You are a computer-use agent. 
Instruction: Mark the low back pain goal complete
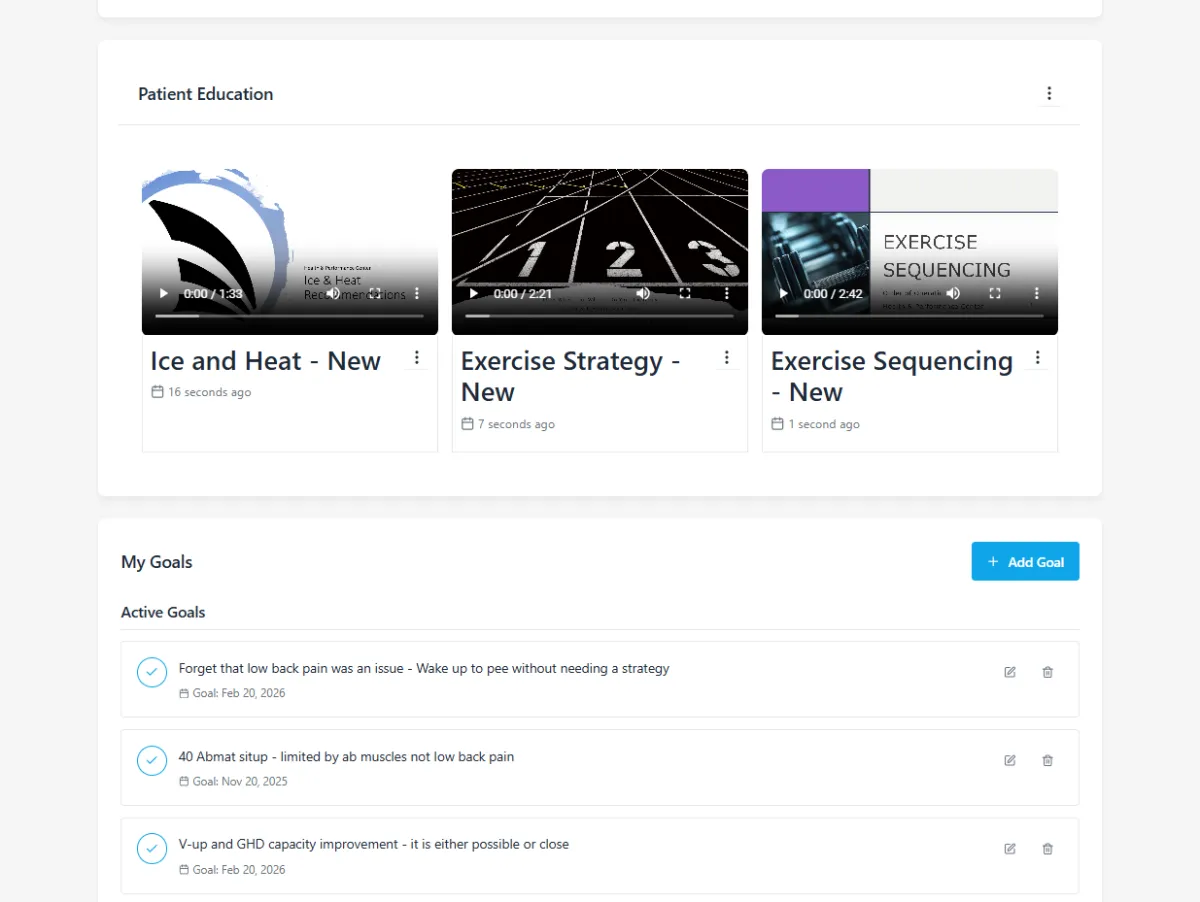tap(152, 673)
